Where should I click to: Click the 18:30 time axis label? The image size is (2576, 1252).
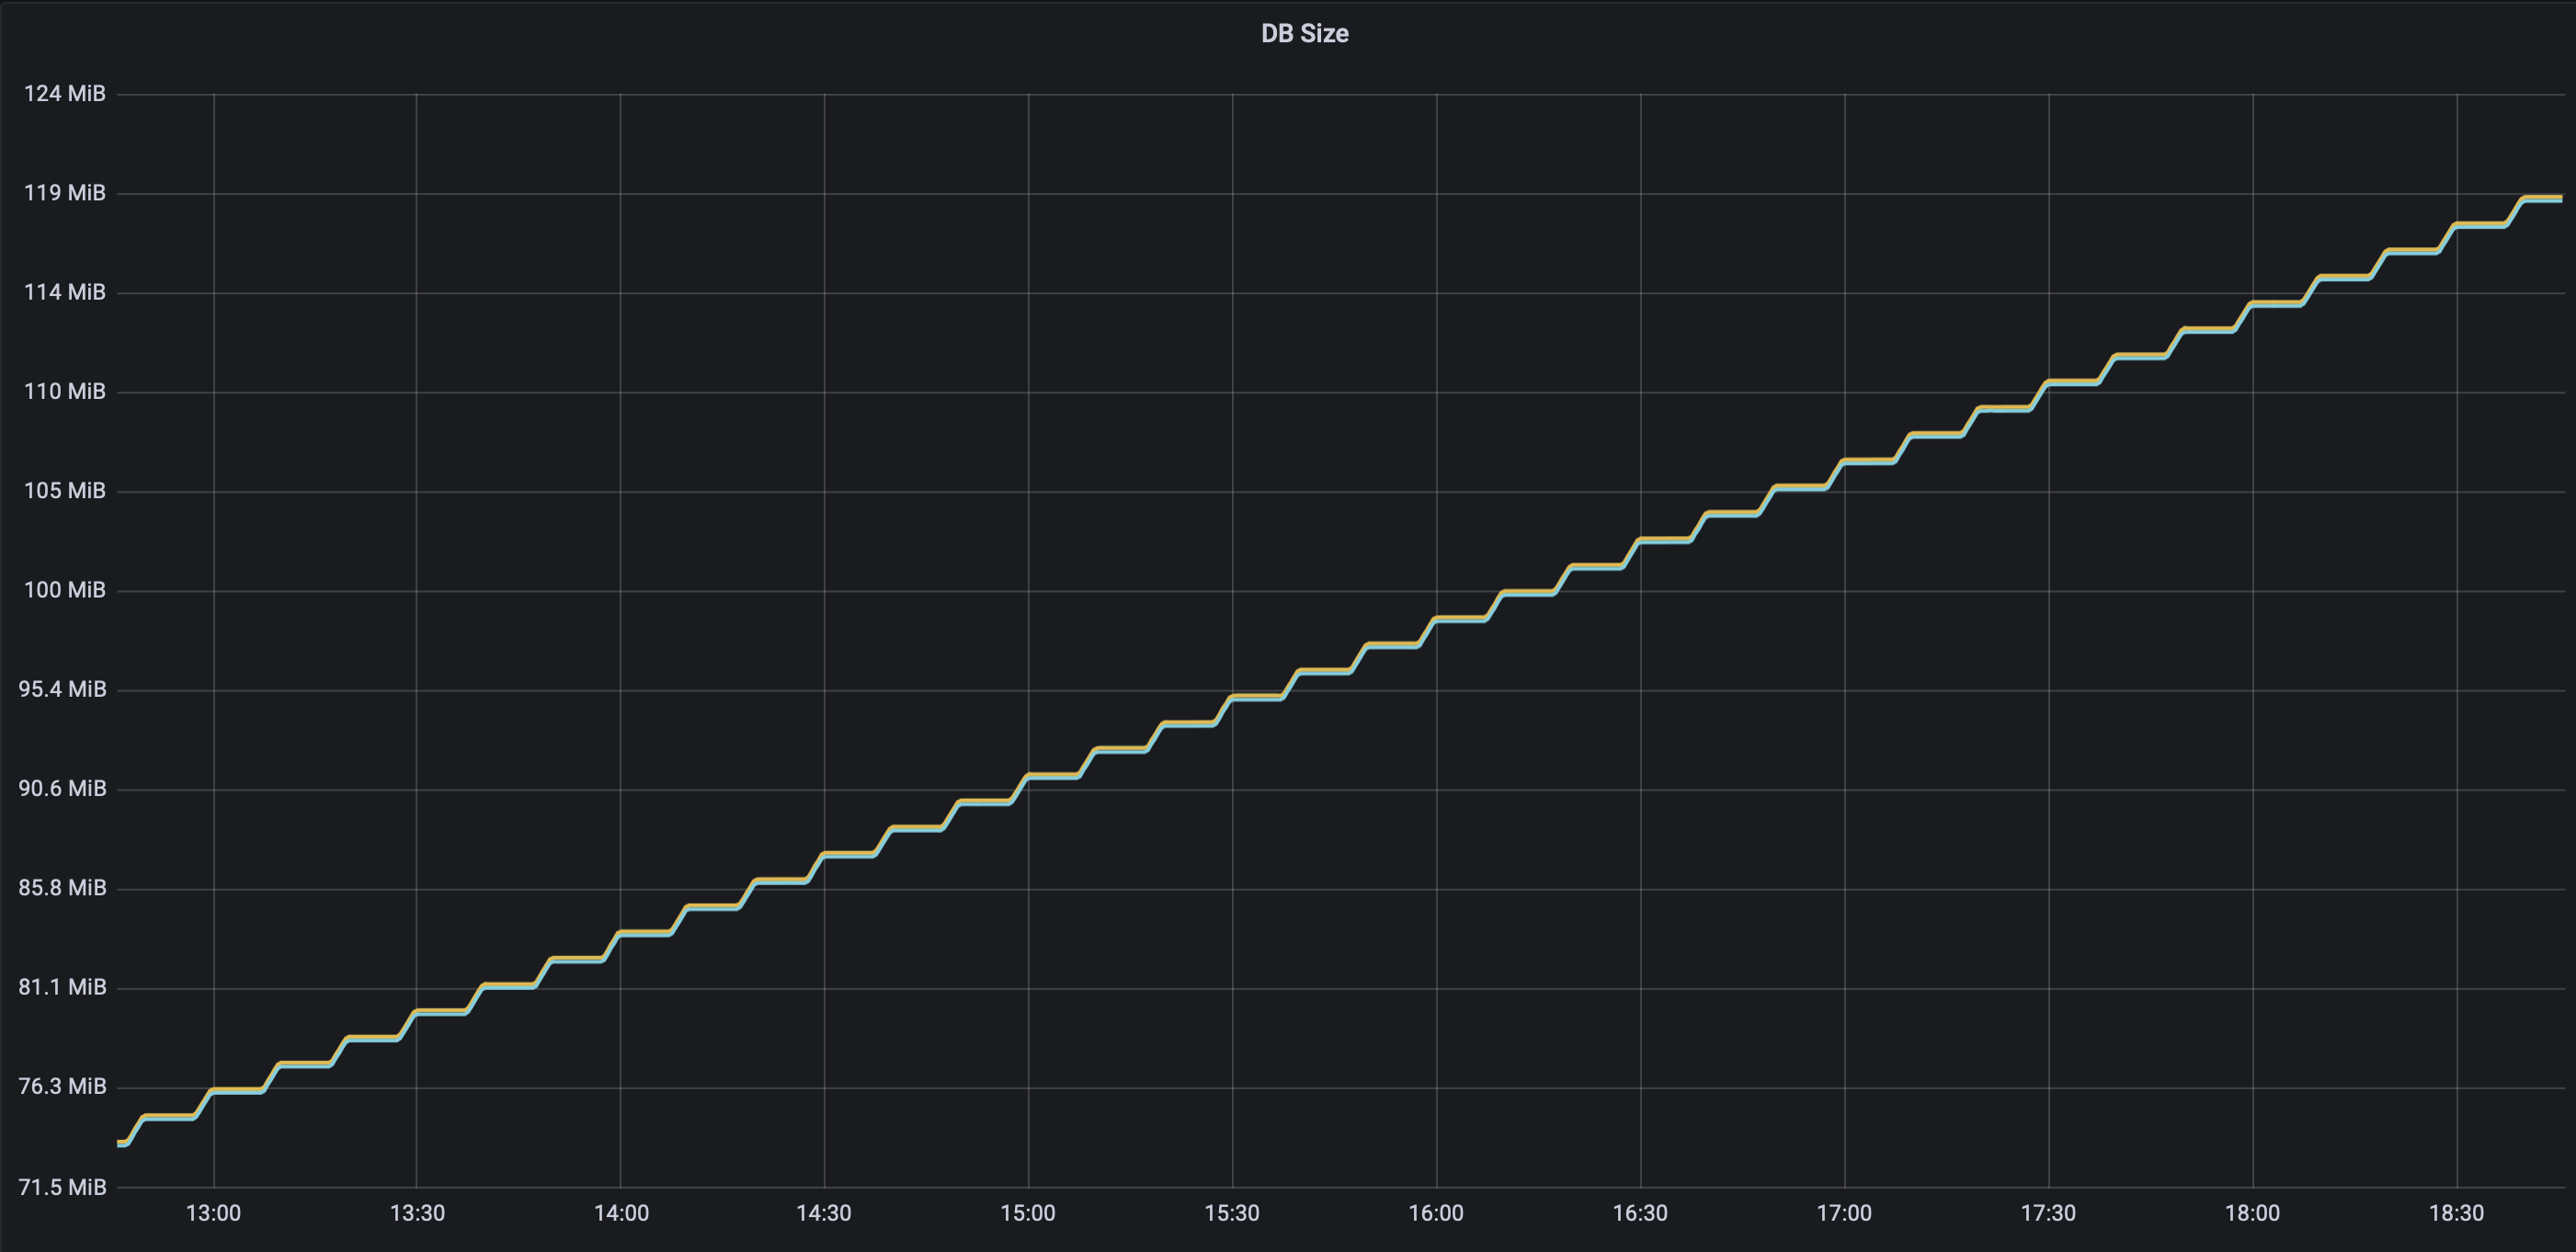click(x=2456, y=1213)
